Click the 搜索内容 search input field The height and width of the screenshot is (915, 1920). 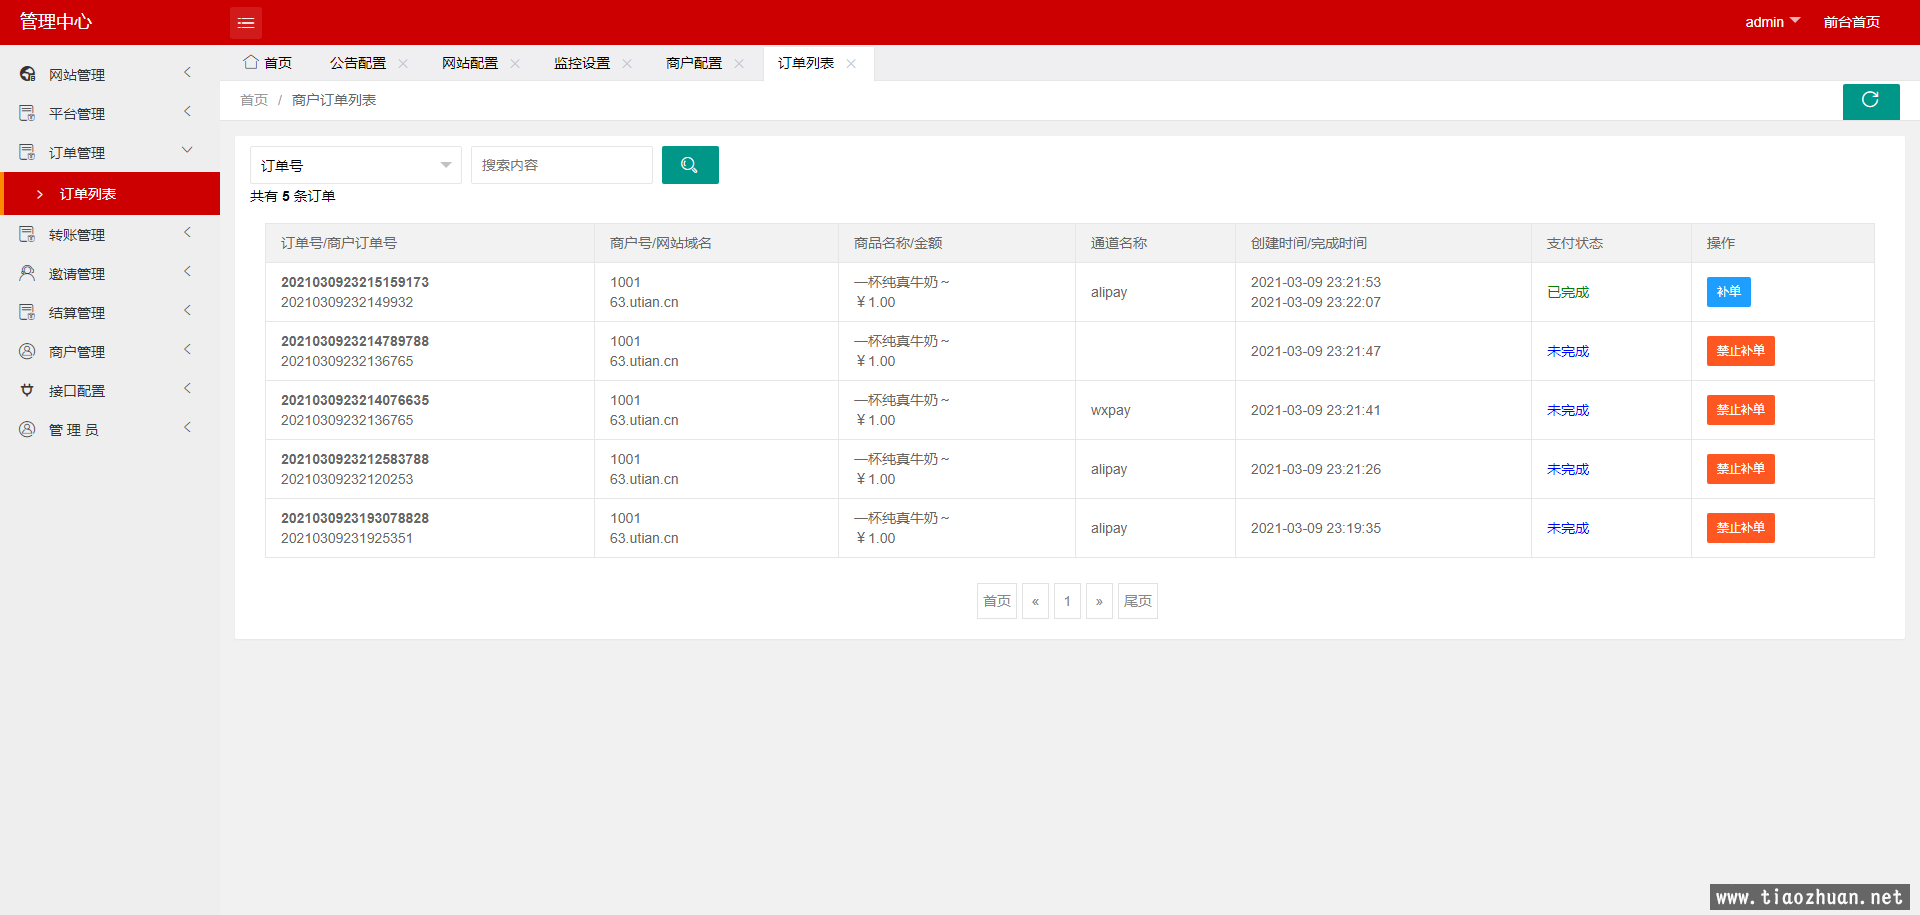click(x=562, y=165)
